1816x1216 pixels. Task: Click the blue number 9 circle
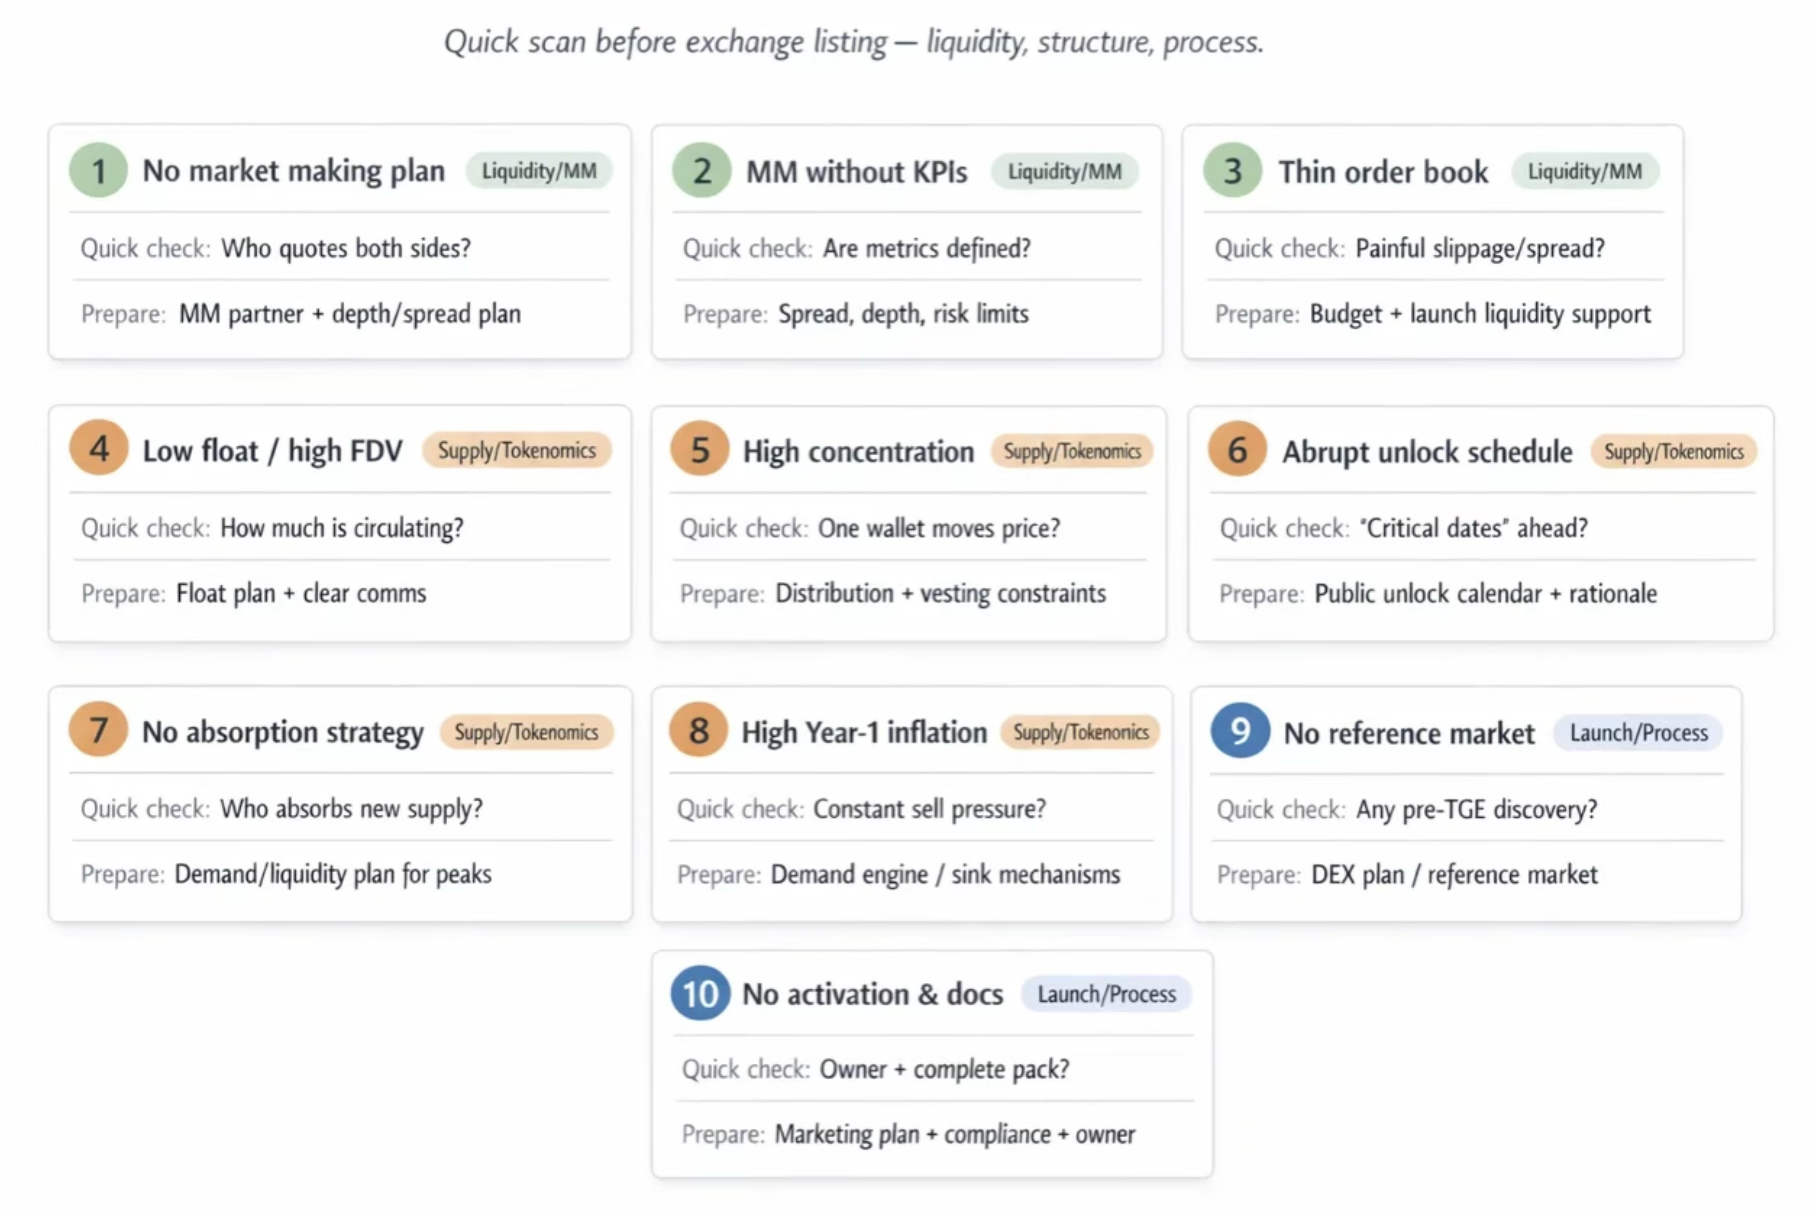1239,731
